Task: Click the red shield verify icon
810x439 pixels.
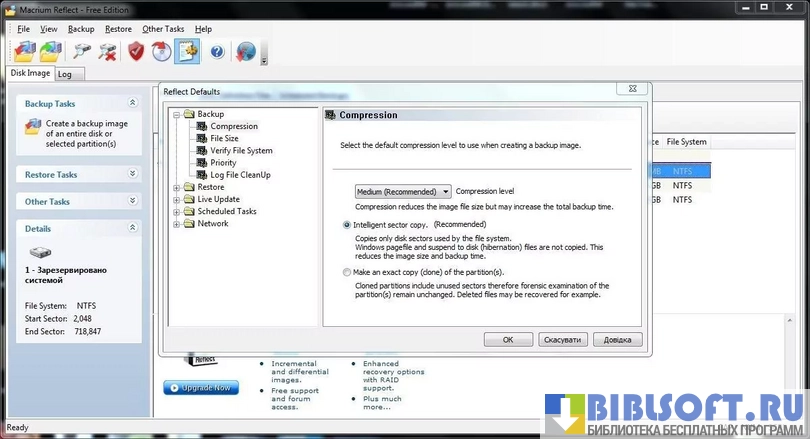Action: (136, 51)
